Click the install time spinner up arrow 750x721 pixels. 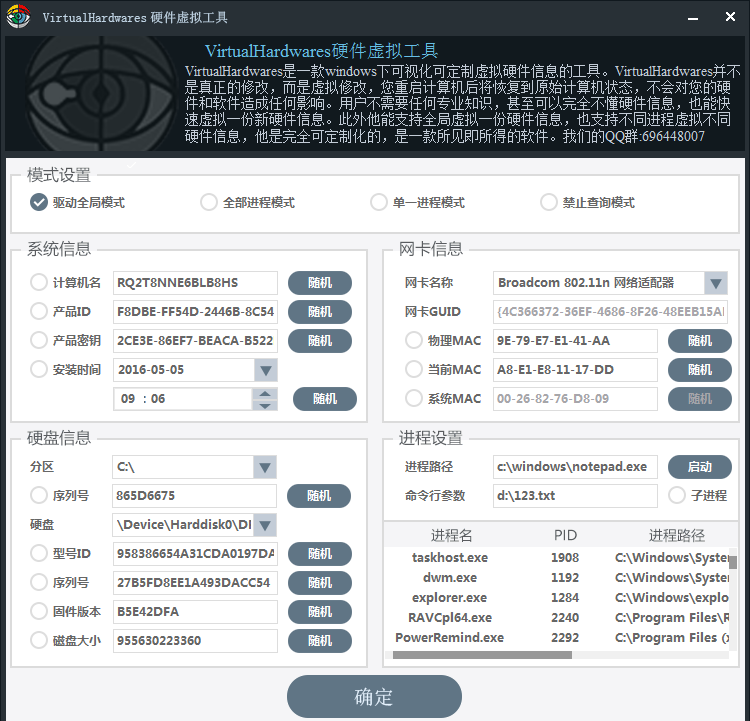tap(265, 393)
